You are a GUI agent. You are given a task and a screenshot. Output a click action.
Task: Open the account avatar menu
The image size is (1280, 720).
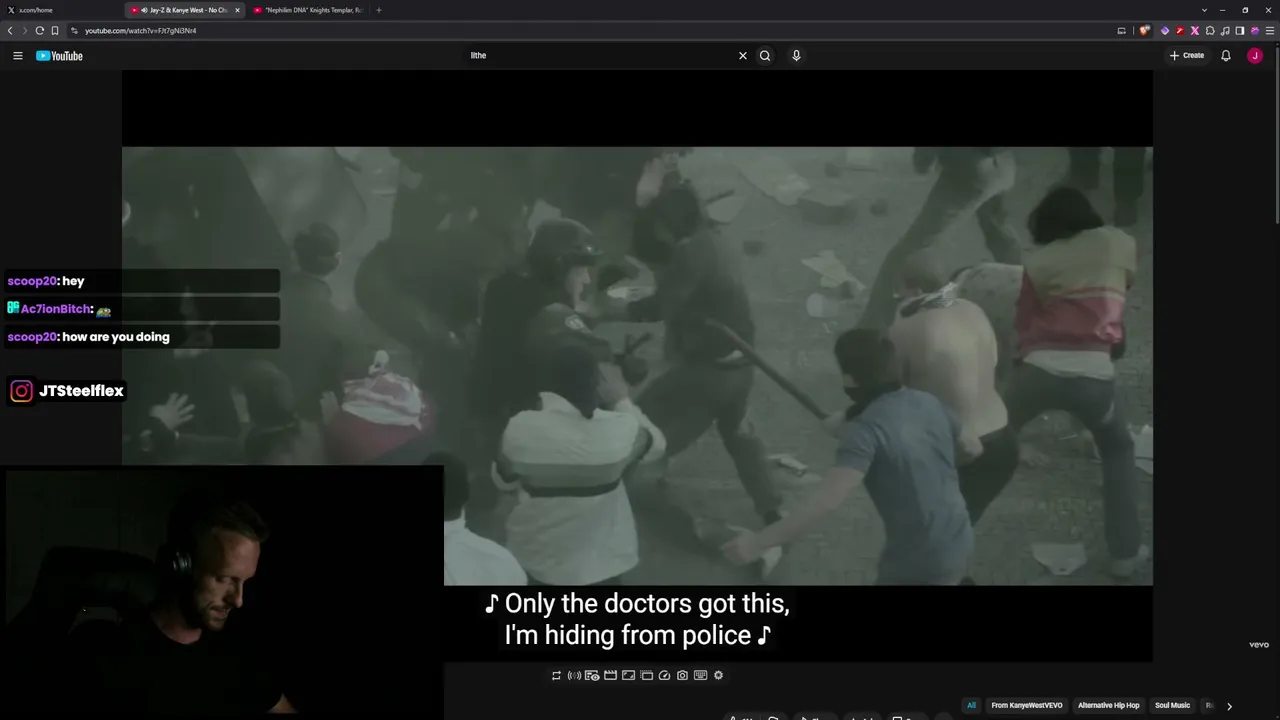pos(1255,56)
